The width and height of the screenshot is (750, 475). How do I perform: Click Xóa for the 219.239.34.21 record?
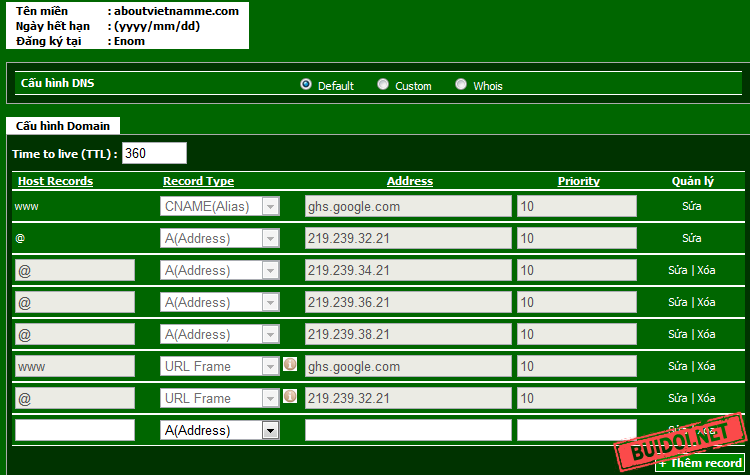coord(706,270)
